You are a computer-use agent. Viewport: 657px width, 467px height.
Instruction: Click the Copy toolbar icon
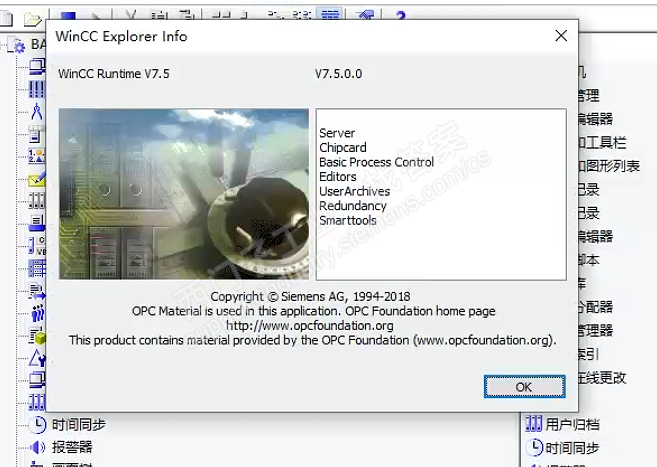[x=159, y=15]
